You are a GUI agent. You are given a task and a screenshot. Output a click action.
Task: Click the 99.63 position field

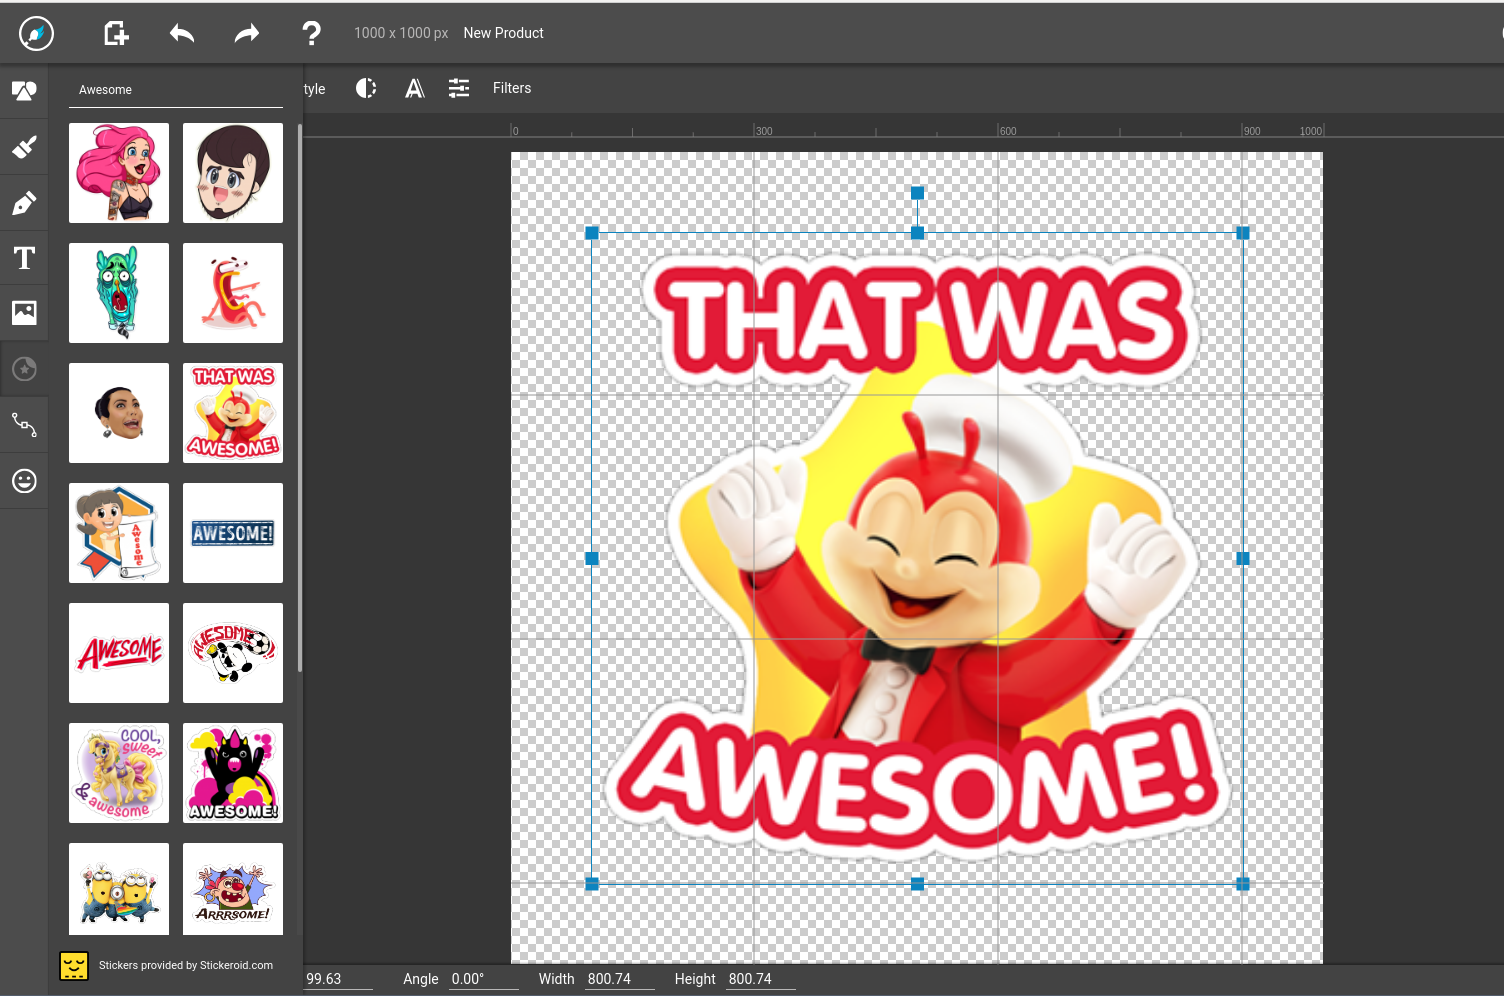pos(338,979)
